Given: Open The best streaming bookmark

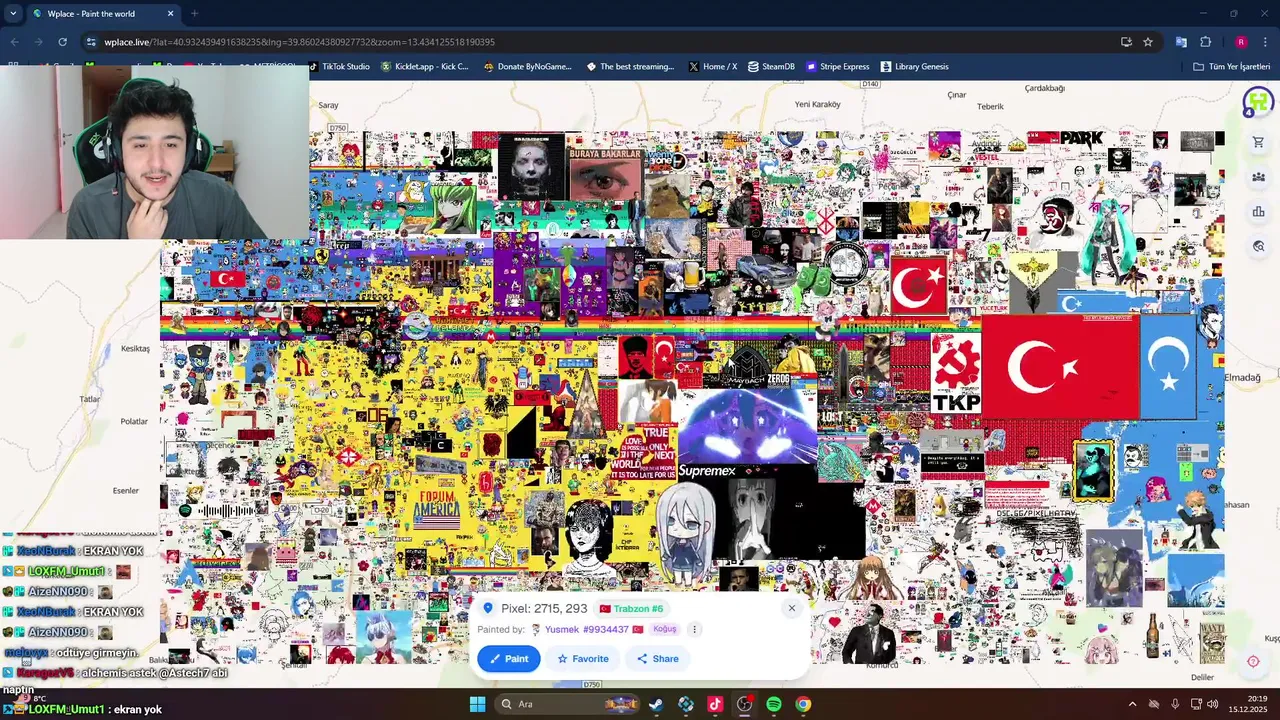Looking at the screenshot, I should 631,67.
